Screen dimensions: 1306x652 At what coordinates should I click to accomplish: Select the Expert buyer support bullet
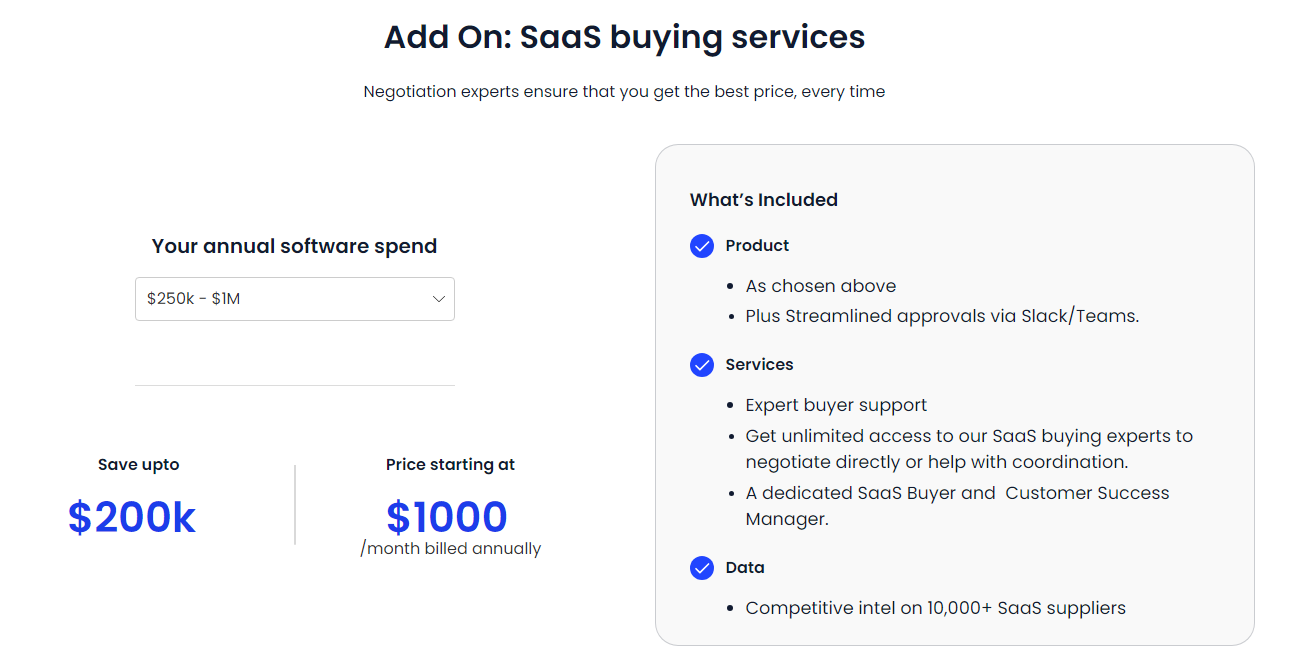point(836,404)
